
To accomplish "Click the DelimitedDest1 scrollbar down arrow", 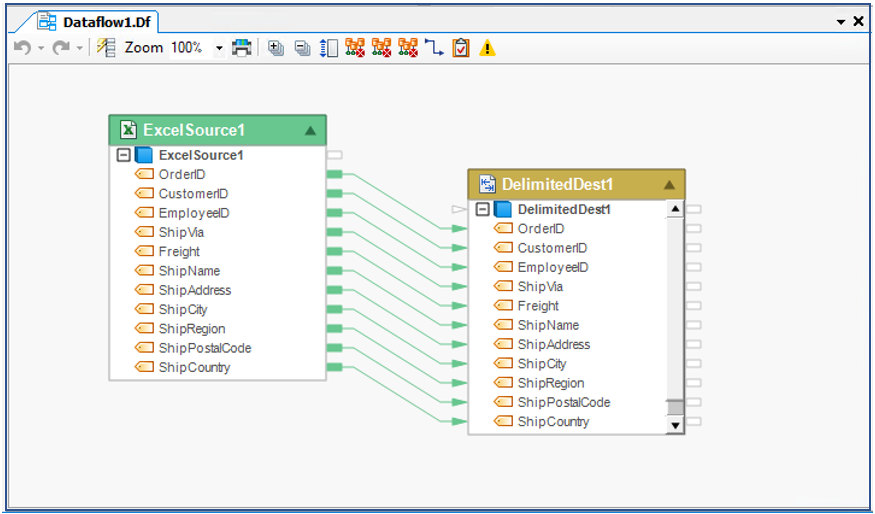I will click(675, 425).
